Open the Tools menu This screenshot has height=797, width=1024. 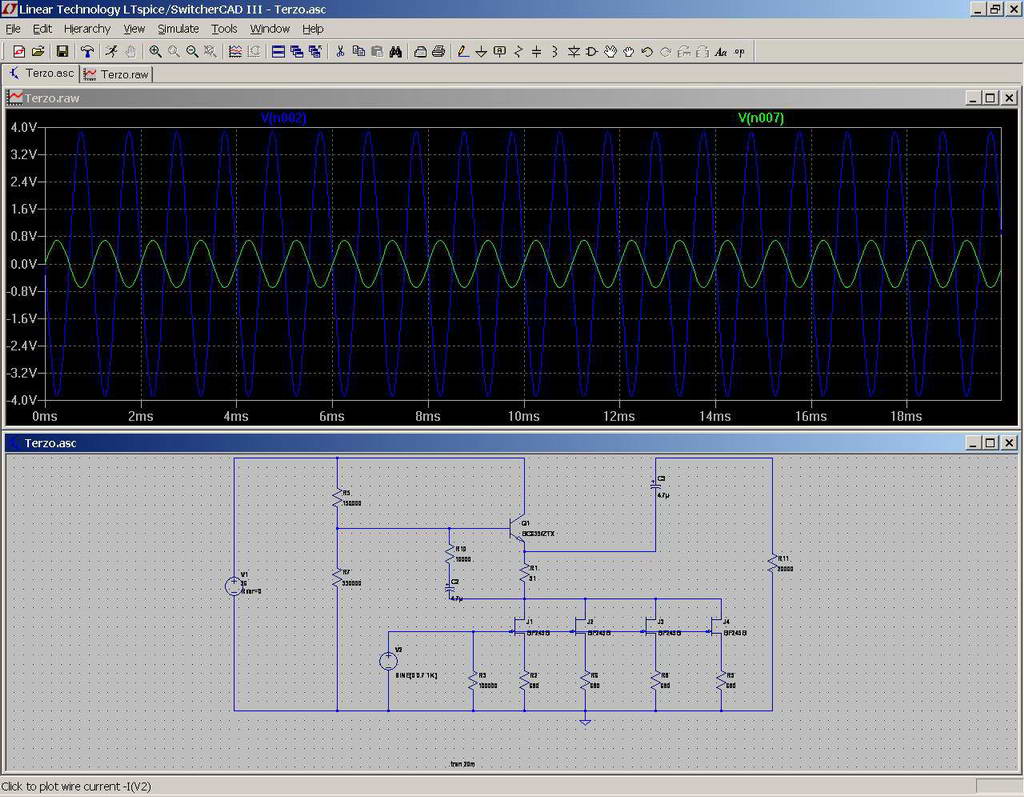tap(224, 29)
